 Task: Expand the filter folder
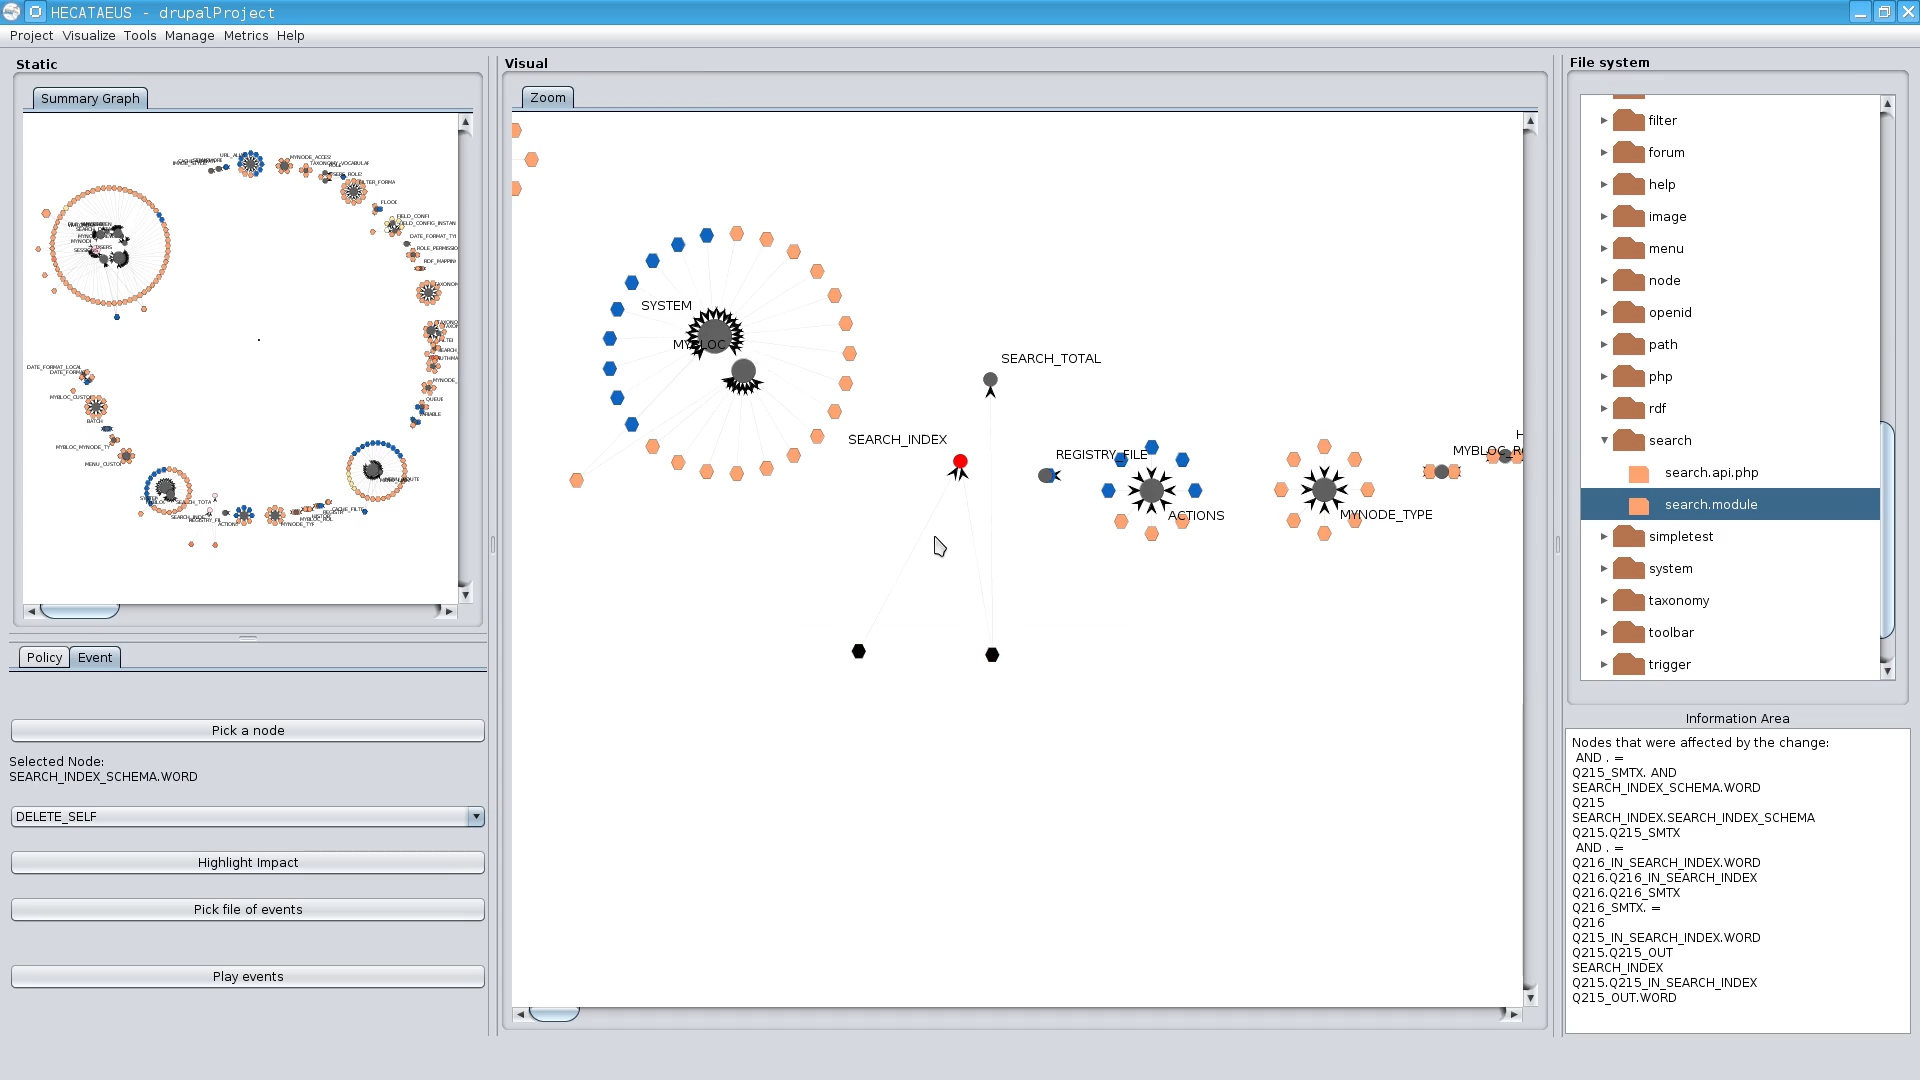[x=1604, y=120]
